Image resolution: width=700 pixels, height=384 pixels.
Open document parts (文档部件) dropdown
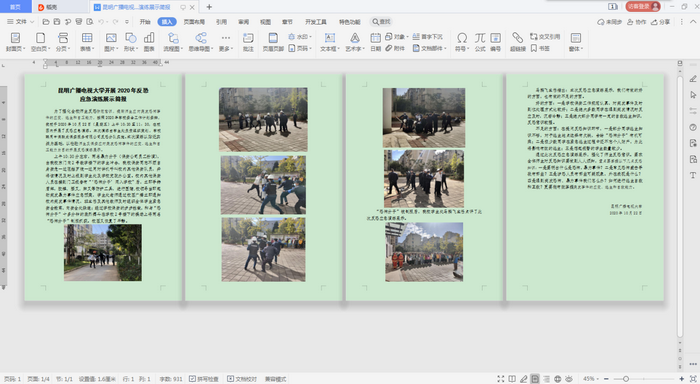(429, 48)
